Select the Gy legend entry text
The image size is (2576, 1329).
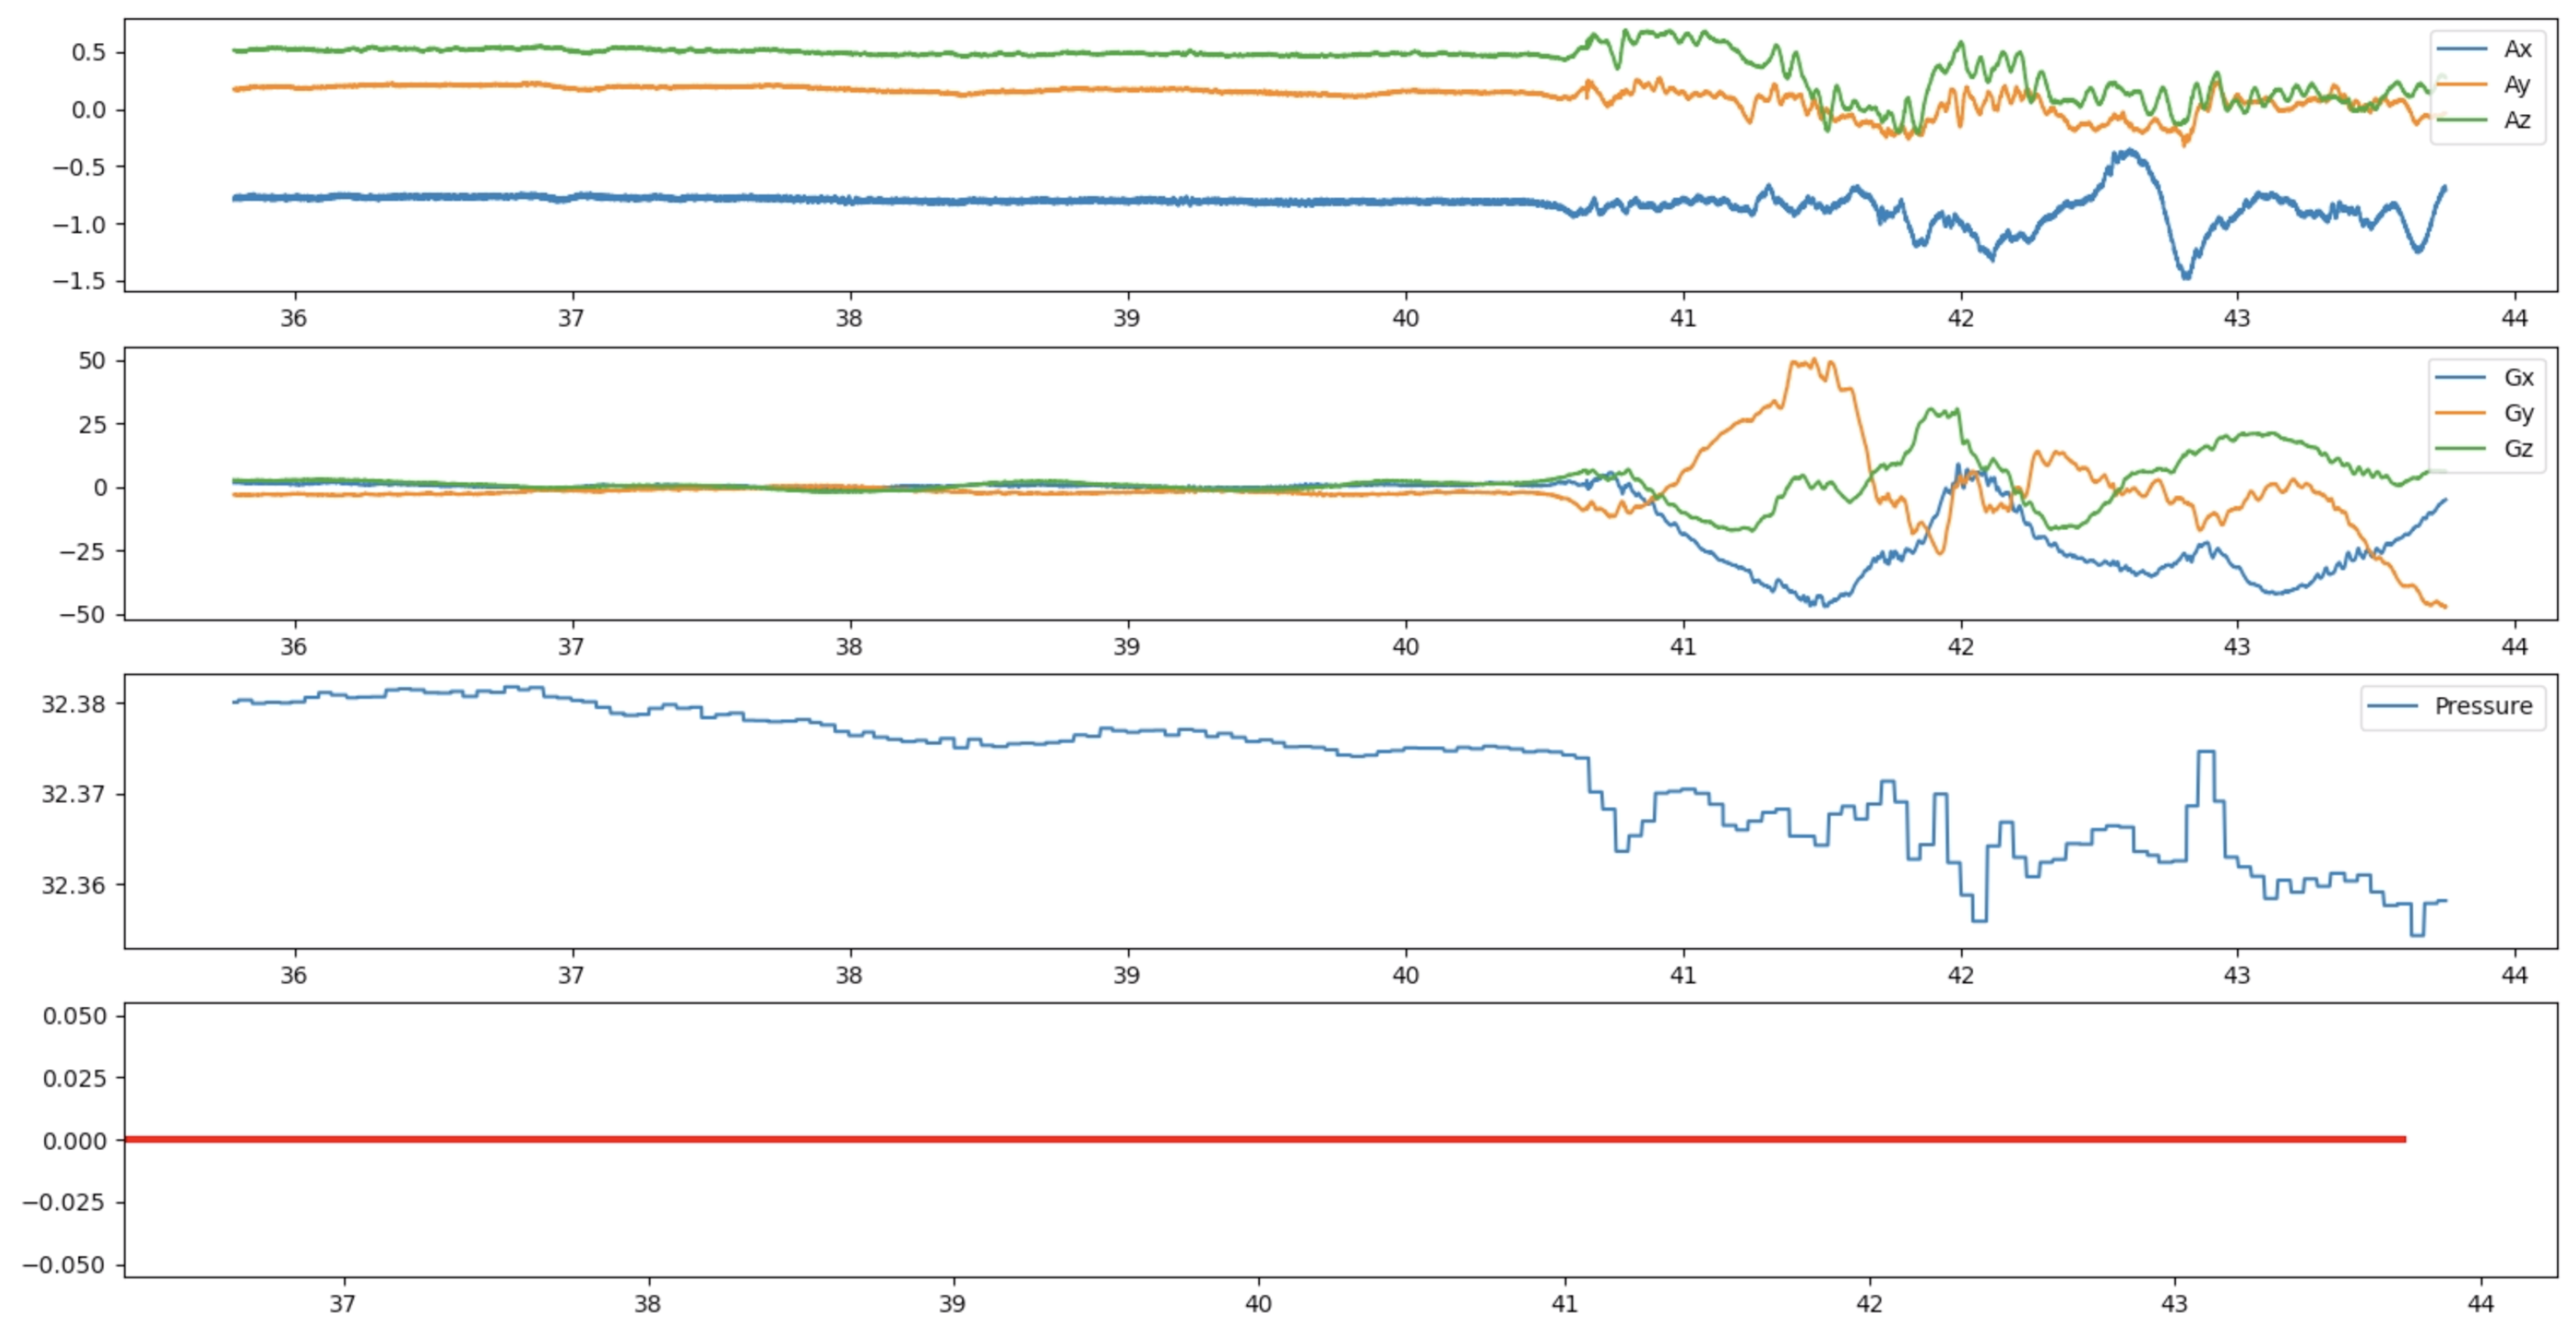2518,413
